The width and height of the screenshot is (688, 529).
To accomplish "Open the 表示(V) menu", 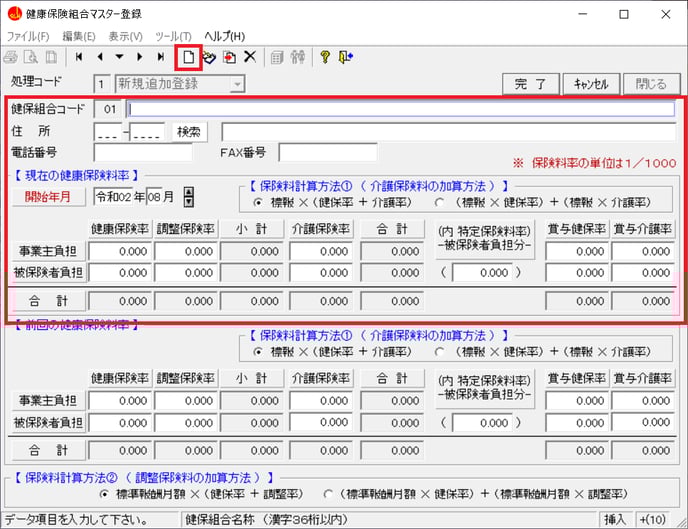I will (125, 36).
